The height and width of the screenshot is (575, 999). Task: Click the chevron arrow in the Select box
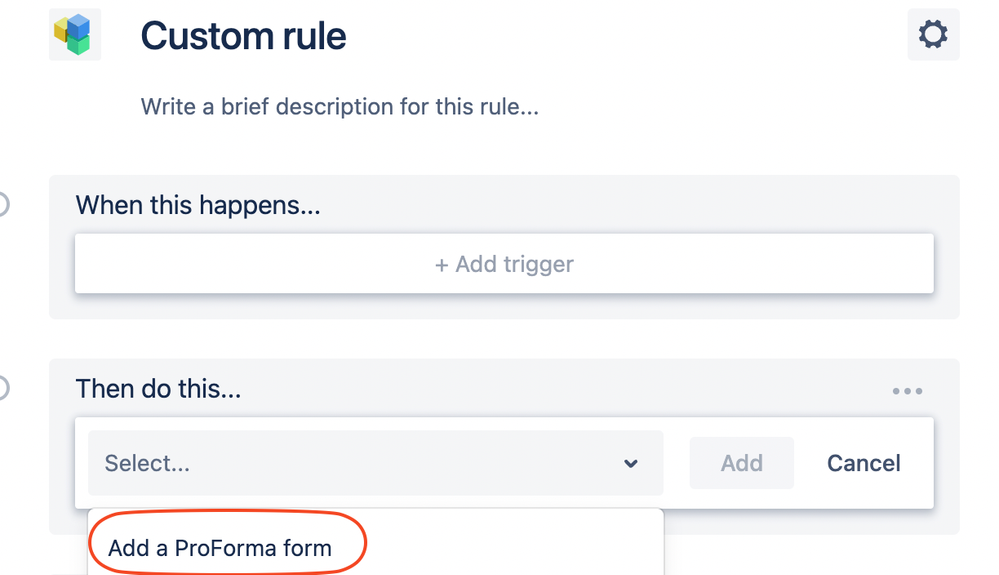(x=631, y=464)
